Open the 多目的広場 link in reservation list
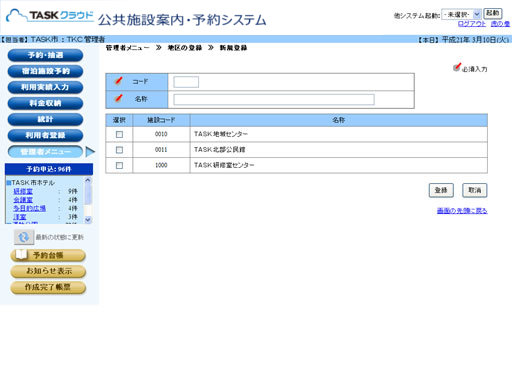The height and width of the screenshot is (384, 512). click(29, 208)
